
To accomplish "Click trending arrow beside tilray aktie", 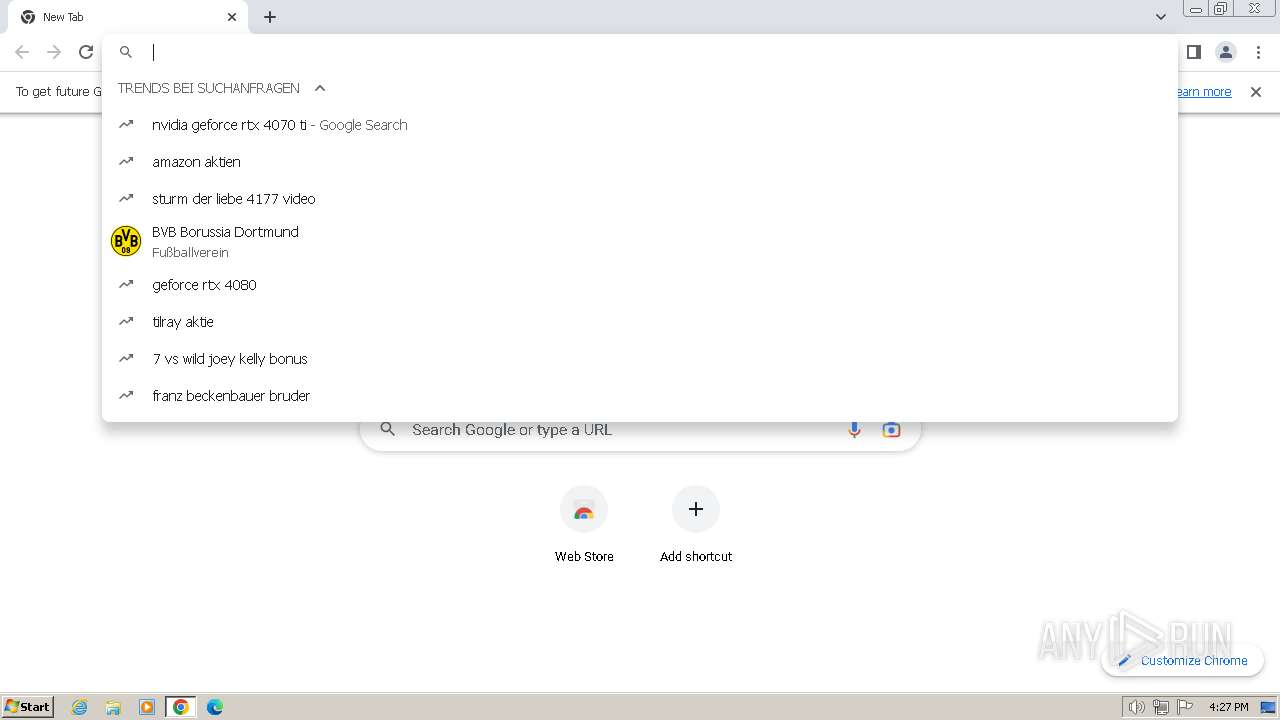I will click(x=126, y=321).
